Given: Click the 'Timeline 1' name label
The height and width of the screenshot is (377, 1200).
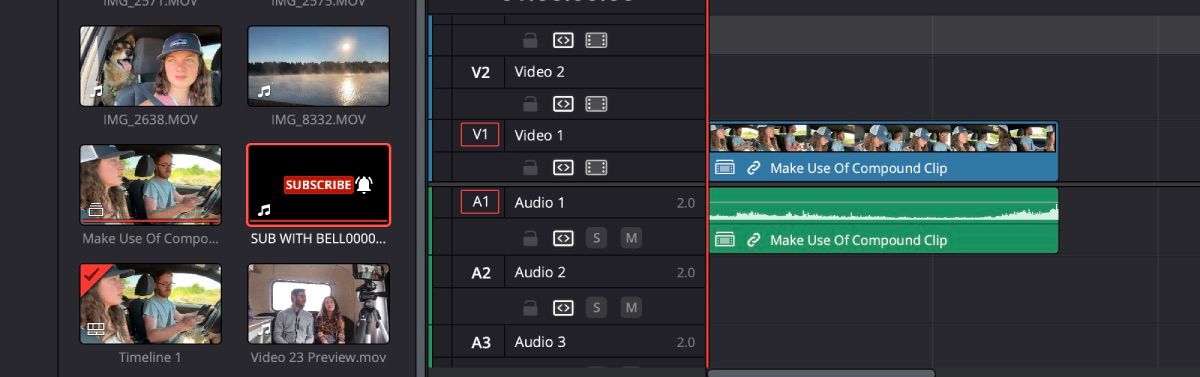Looking at the screenshot, I should point(150,357).
